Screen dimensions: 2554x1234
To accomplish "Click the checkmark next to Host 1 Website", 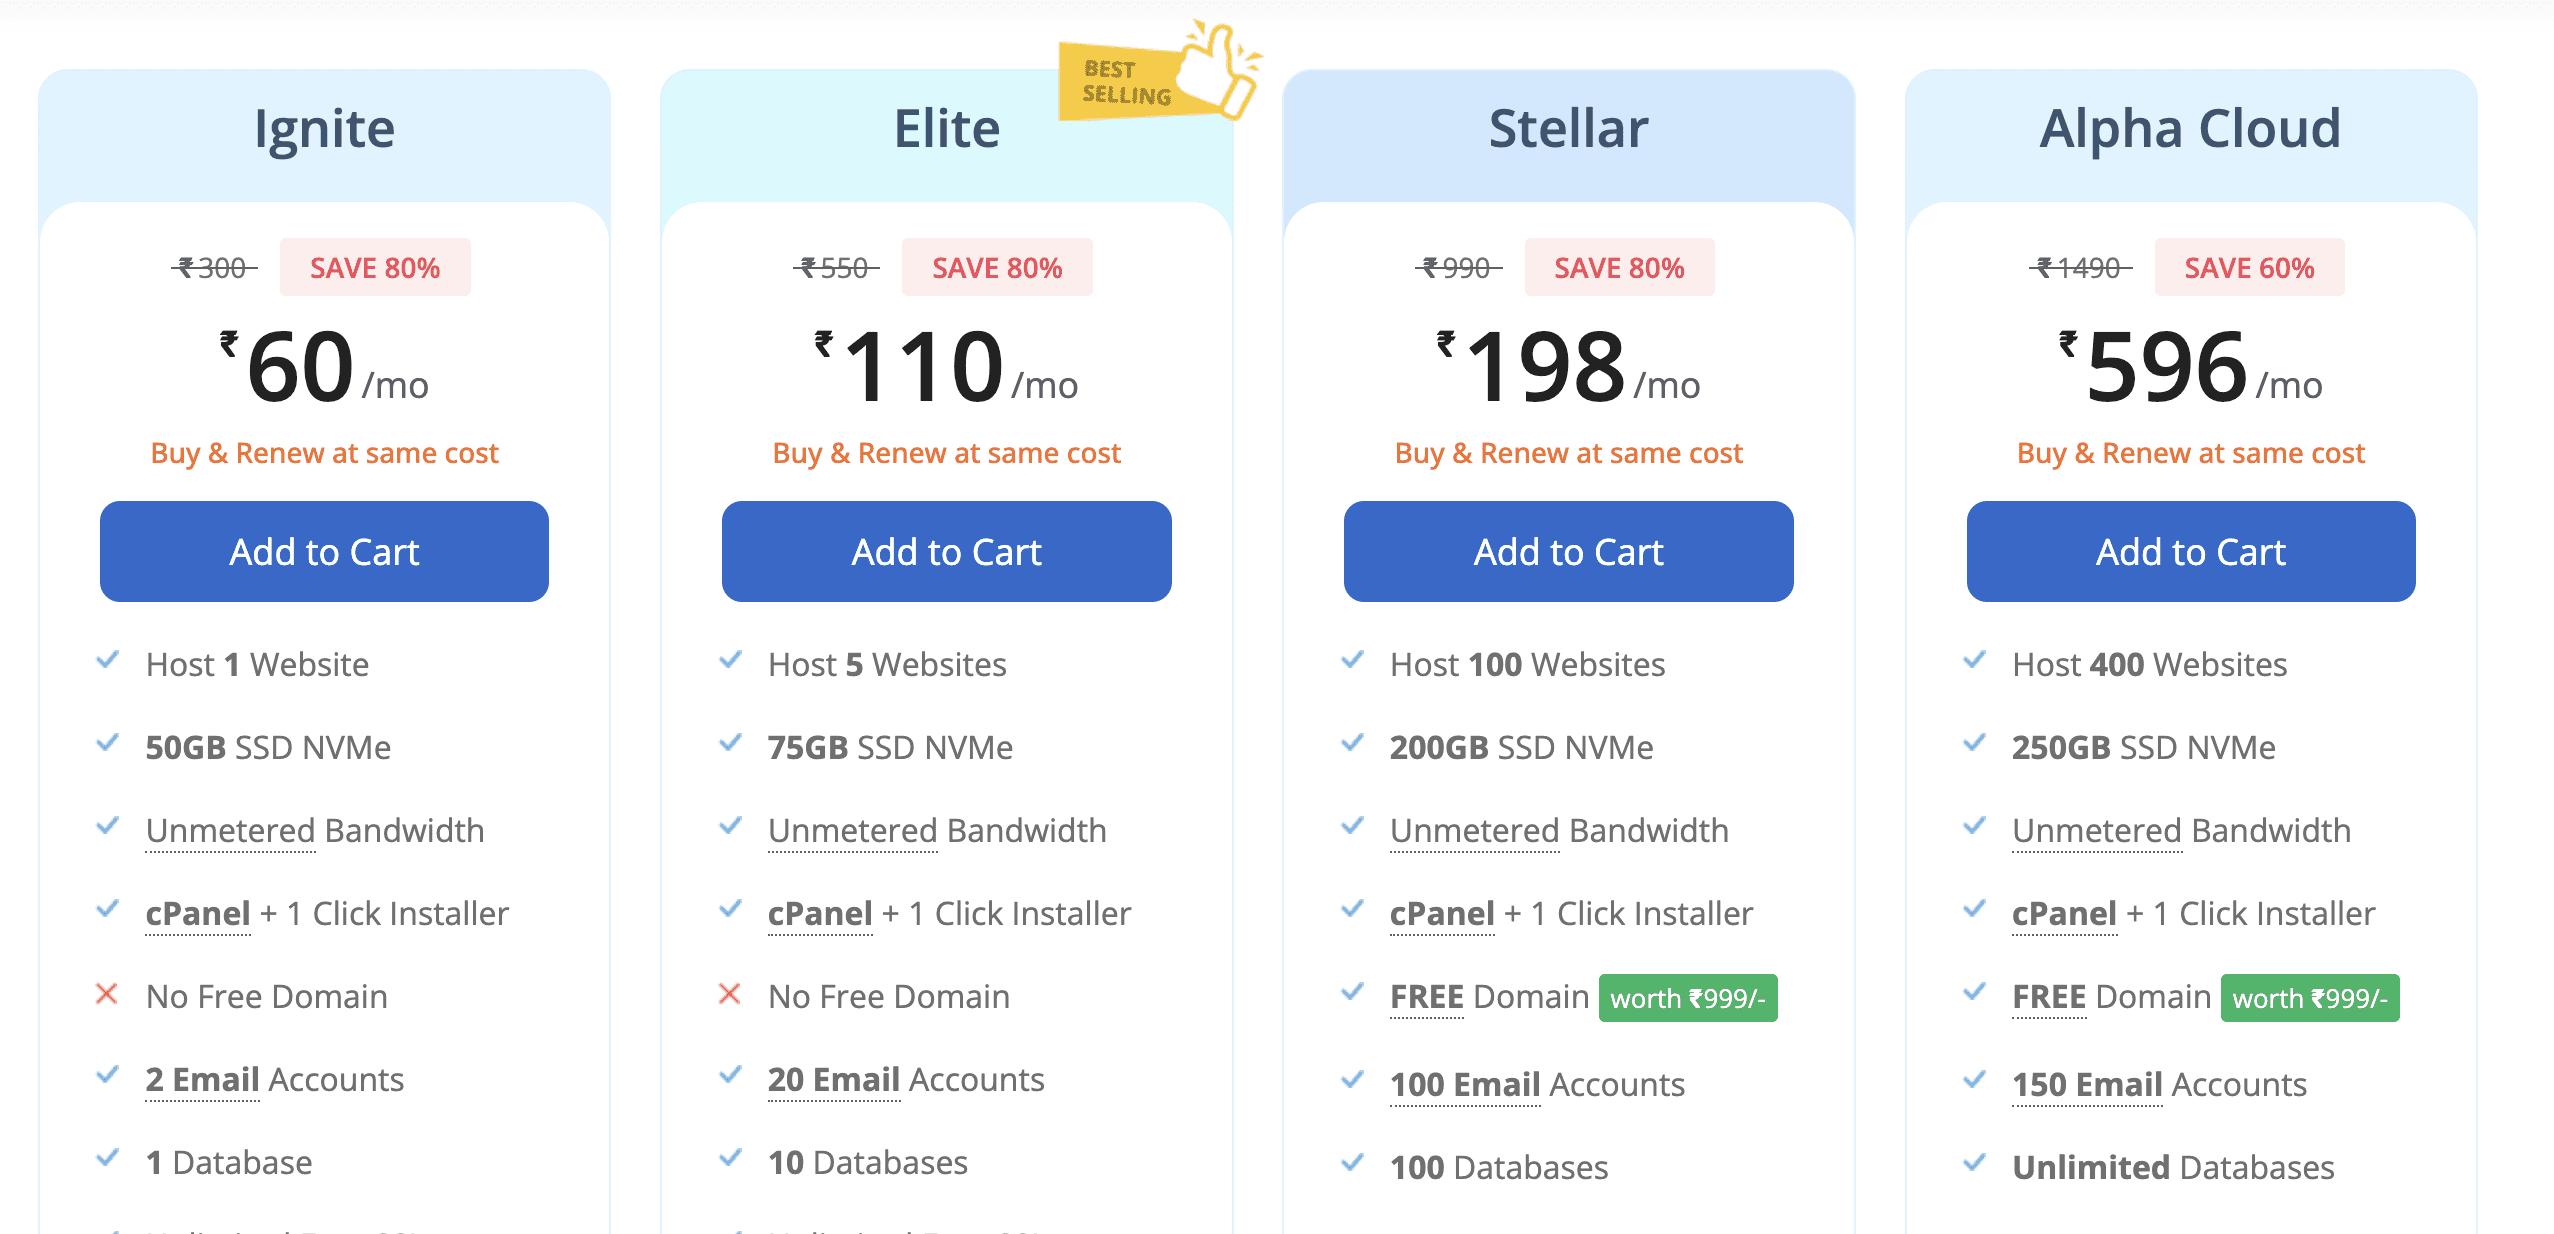I will (107, 661).
